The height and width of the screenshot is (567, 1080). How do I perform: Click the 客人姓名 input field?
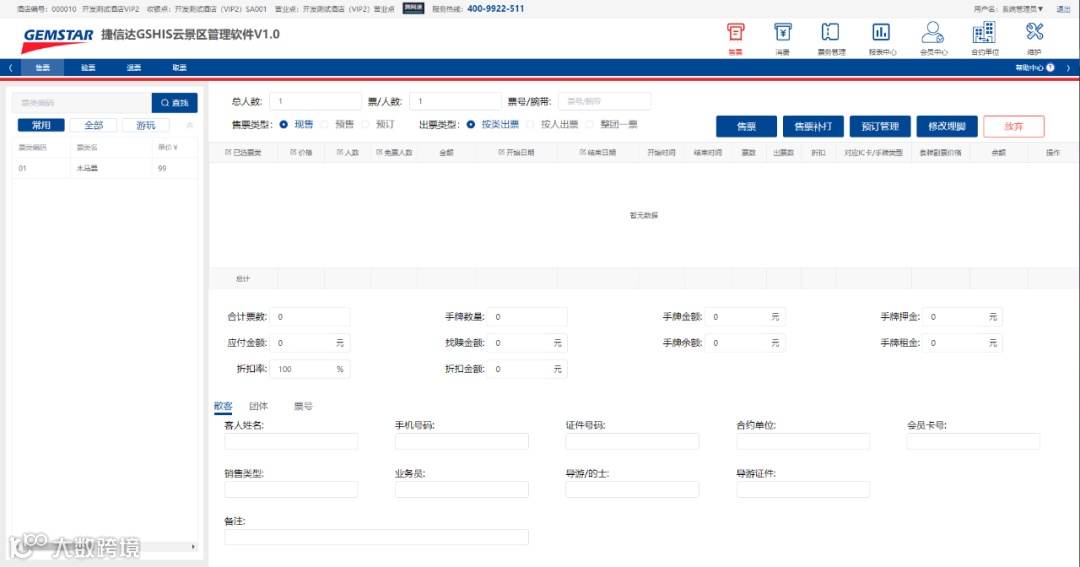coord(291,442)
